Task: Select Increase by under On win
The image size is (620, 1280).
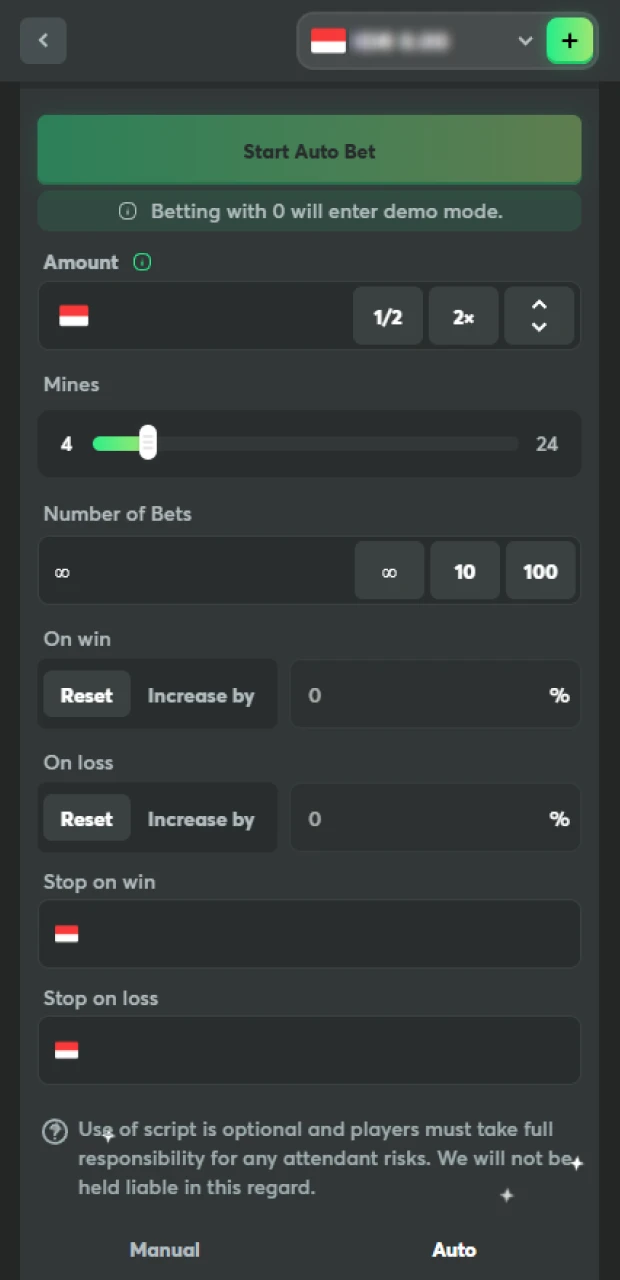Action: [x=201, y=695]
